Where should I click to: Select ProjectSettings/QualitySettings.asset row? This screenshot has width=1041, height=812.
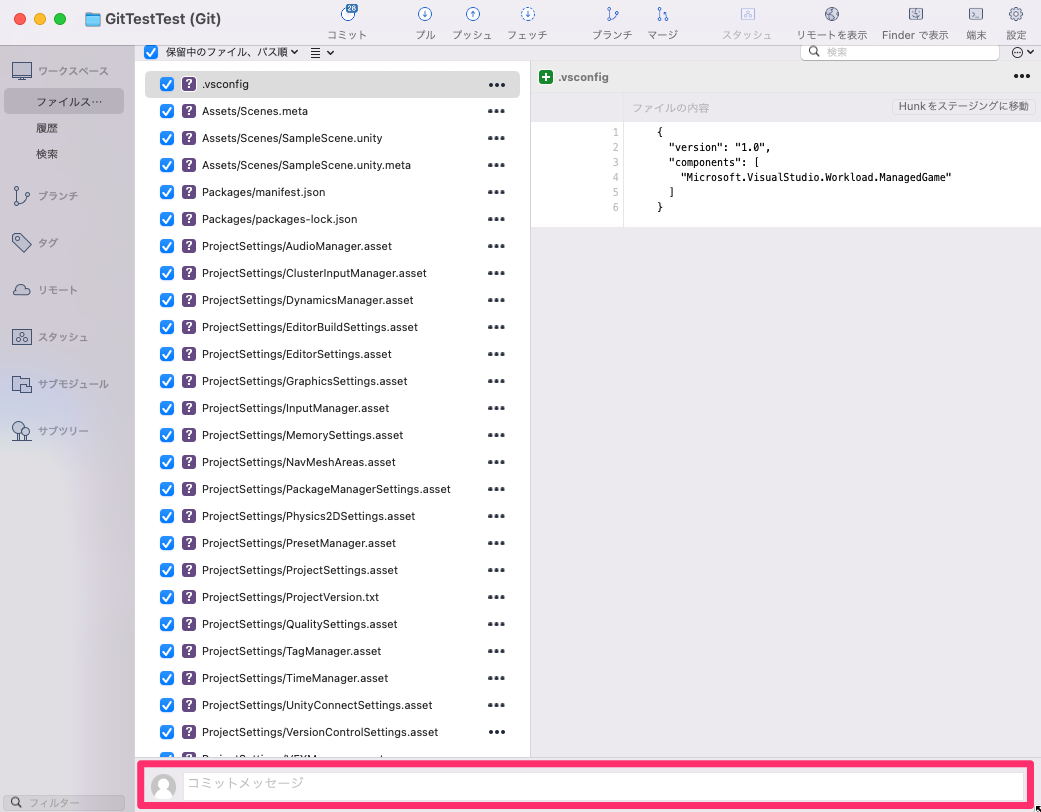(332, 624)
